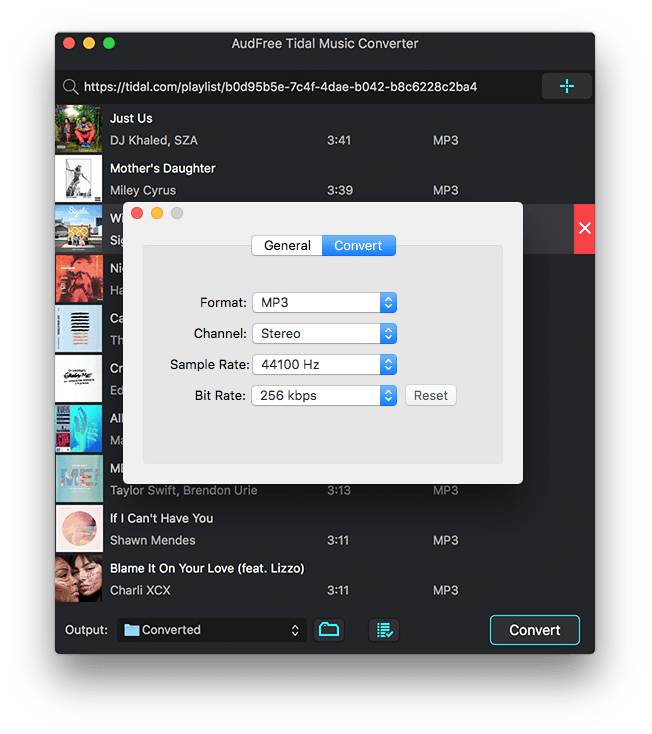Switch to the General tab
The height and width of the screenshot is (734, 652).
287,245
